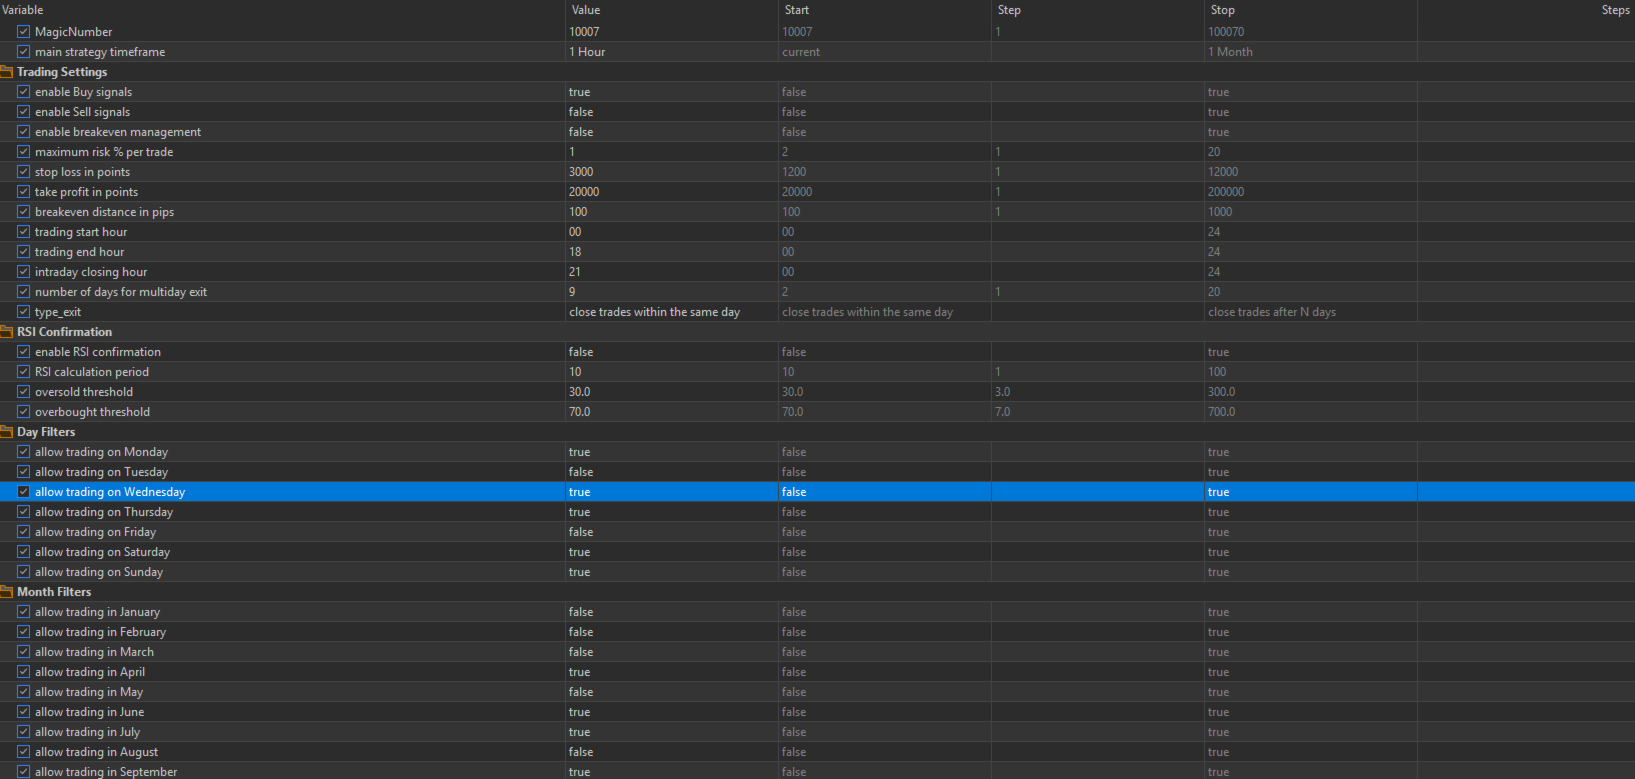Toggle checkbox for allow trading in April
Screen dimensions: 1635x779
coord(24,672)
